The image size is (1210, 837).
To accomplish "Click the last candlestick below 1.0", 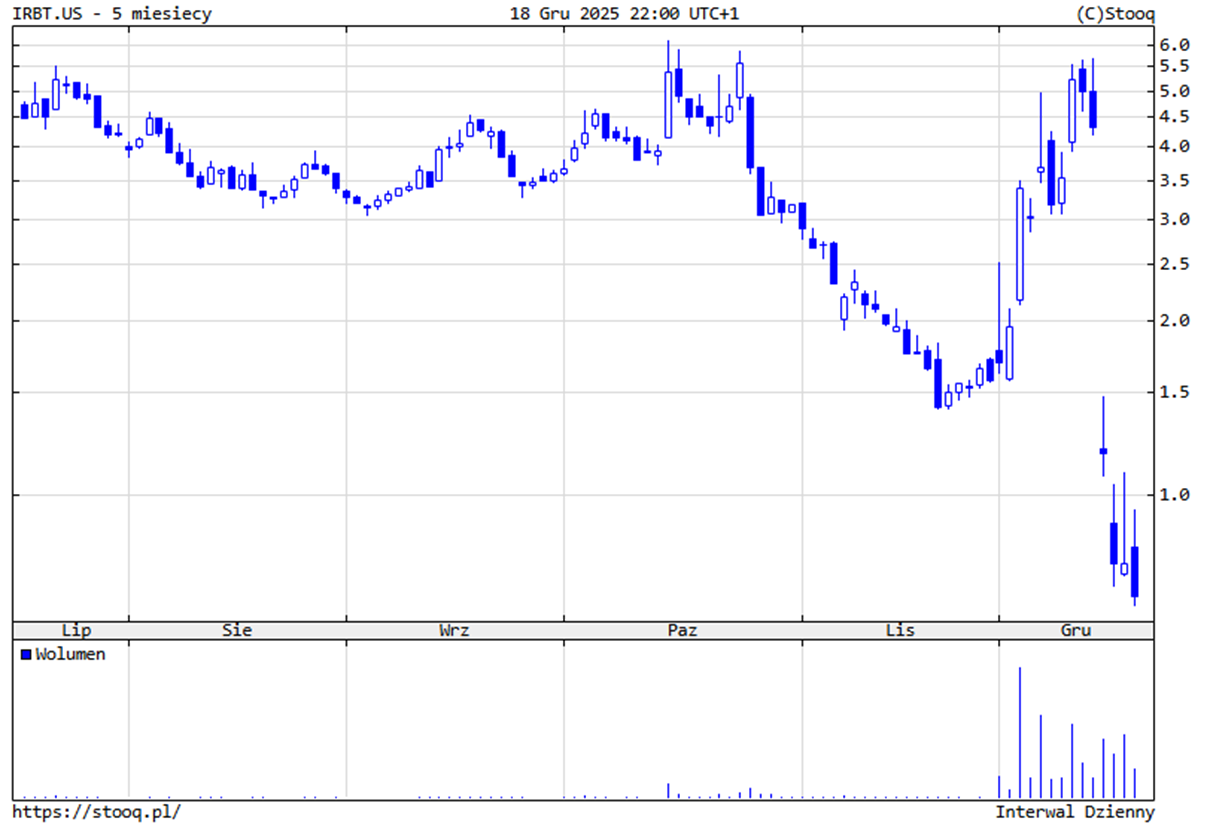I will (x=1134, y=572).
